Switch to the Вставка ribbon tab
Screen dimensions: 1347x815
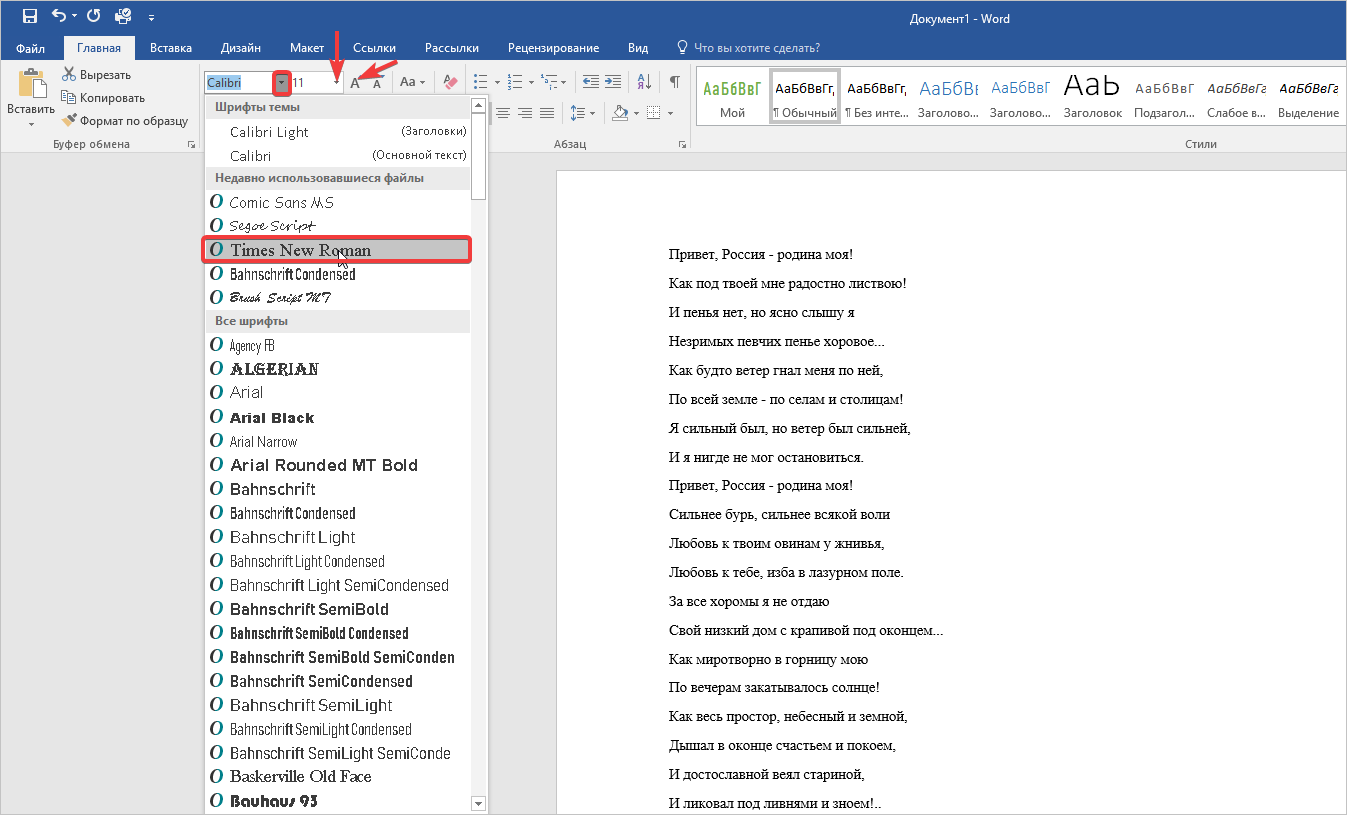tap(171, 48)
